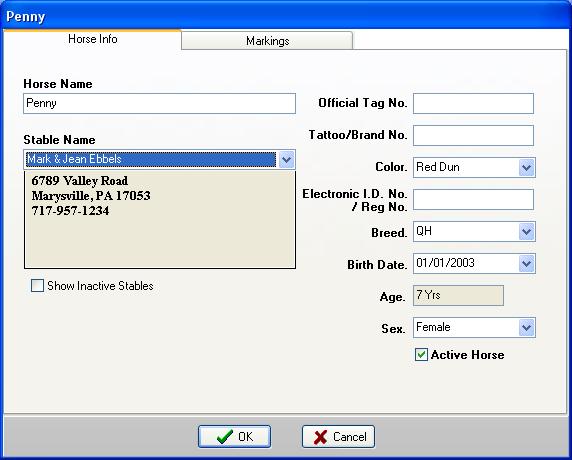The height and width of the screenshot is (460, 572).
Task: Expand the Sex dropdown showing Female
Action: (526, 328)
